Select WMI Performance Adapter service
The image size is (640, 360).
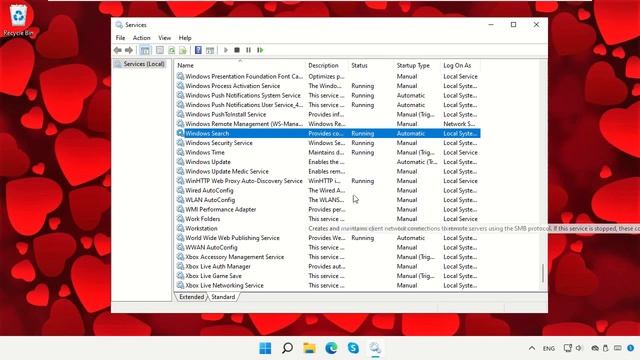click(x=328, y=209)
